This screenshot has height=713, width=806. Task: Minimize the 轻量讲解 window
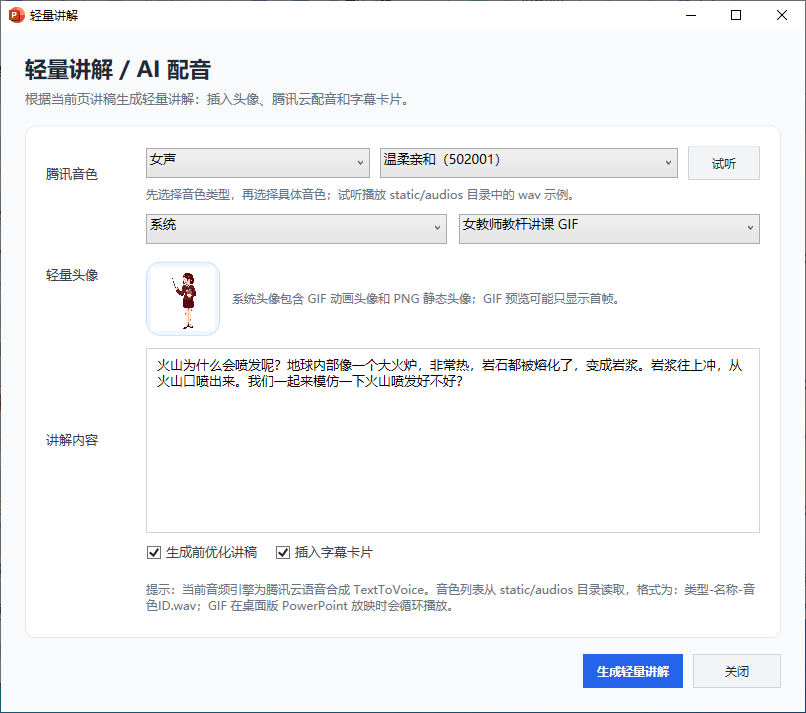(x=691, y=15)
